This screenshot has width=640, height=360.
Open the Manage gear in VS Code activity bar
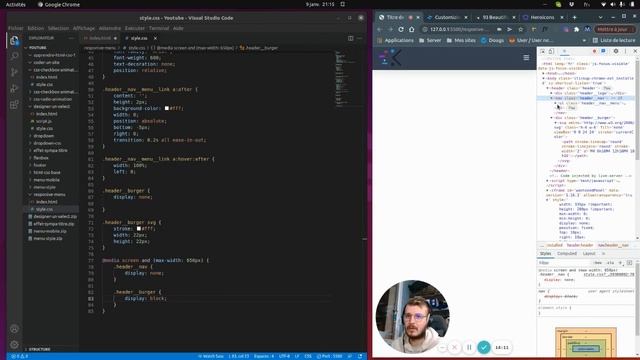pyautogui.click(x=14, y=344)
